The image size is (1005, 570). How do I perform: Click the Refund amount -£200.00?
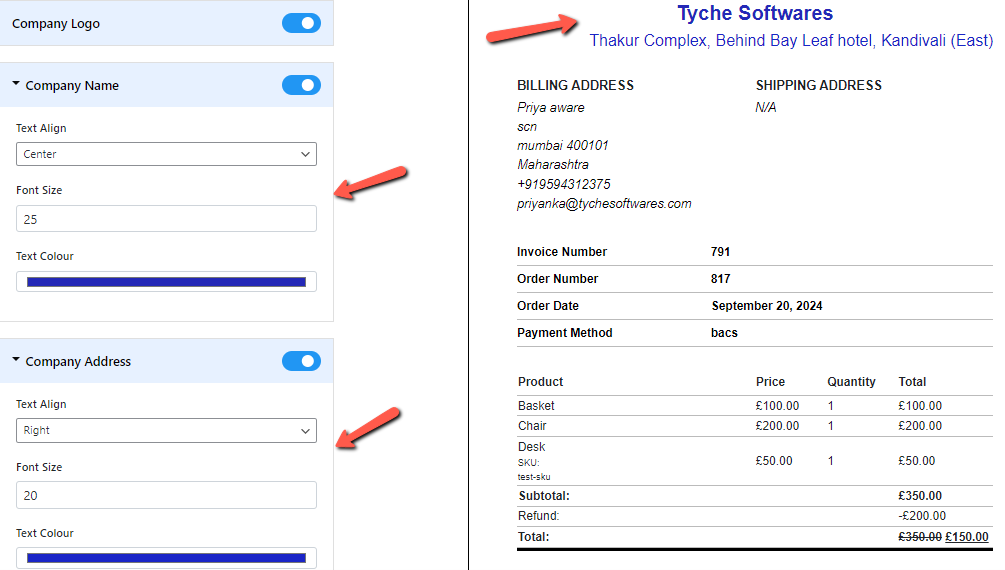point(922,516)
